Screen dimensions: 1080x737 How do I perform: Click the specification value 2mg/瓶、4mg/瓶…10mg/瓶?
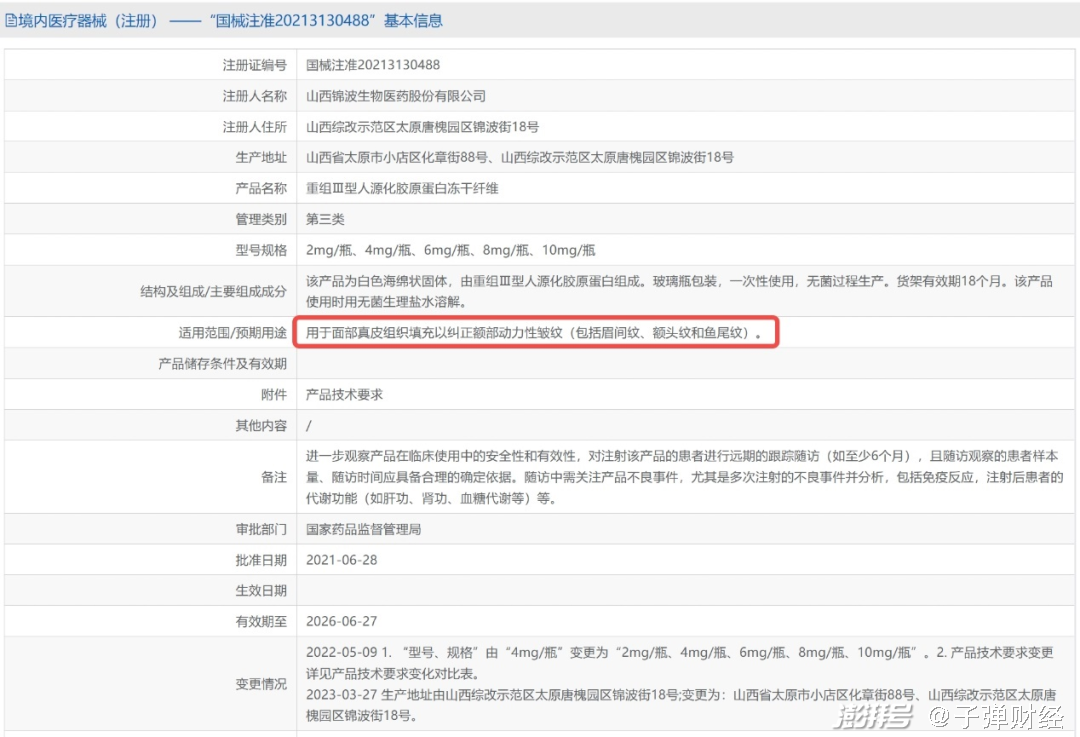coord(450,250)
